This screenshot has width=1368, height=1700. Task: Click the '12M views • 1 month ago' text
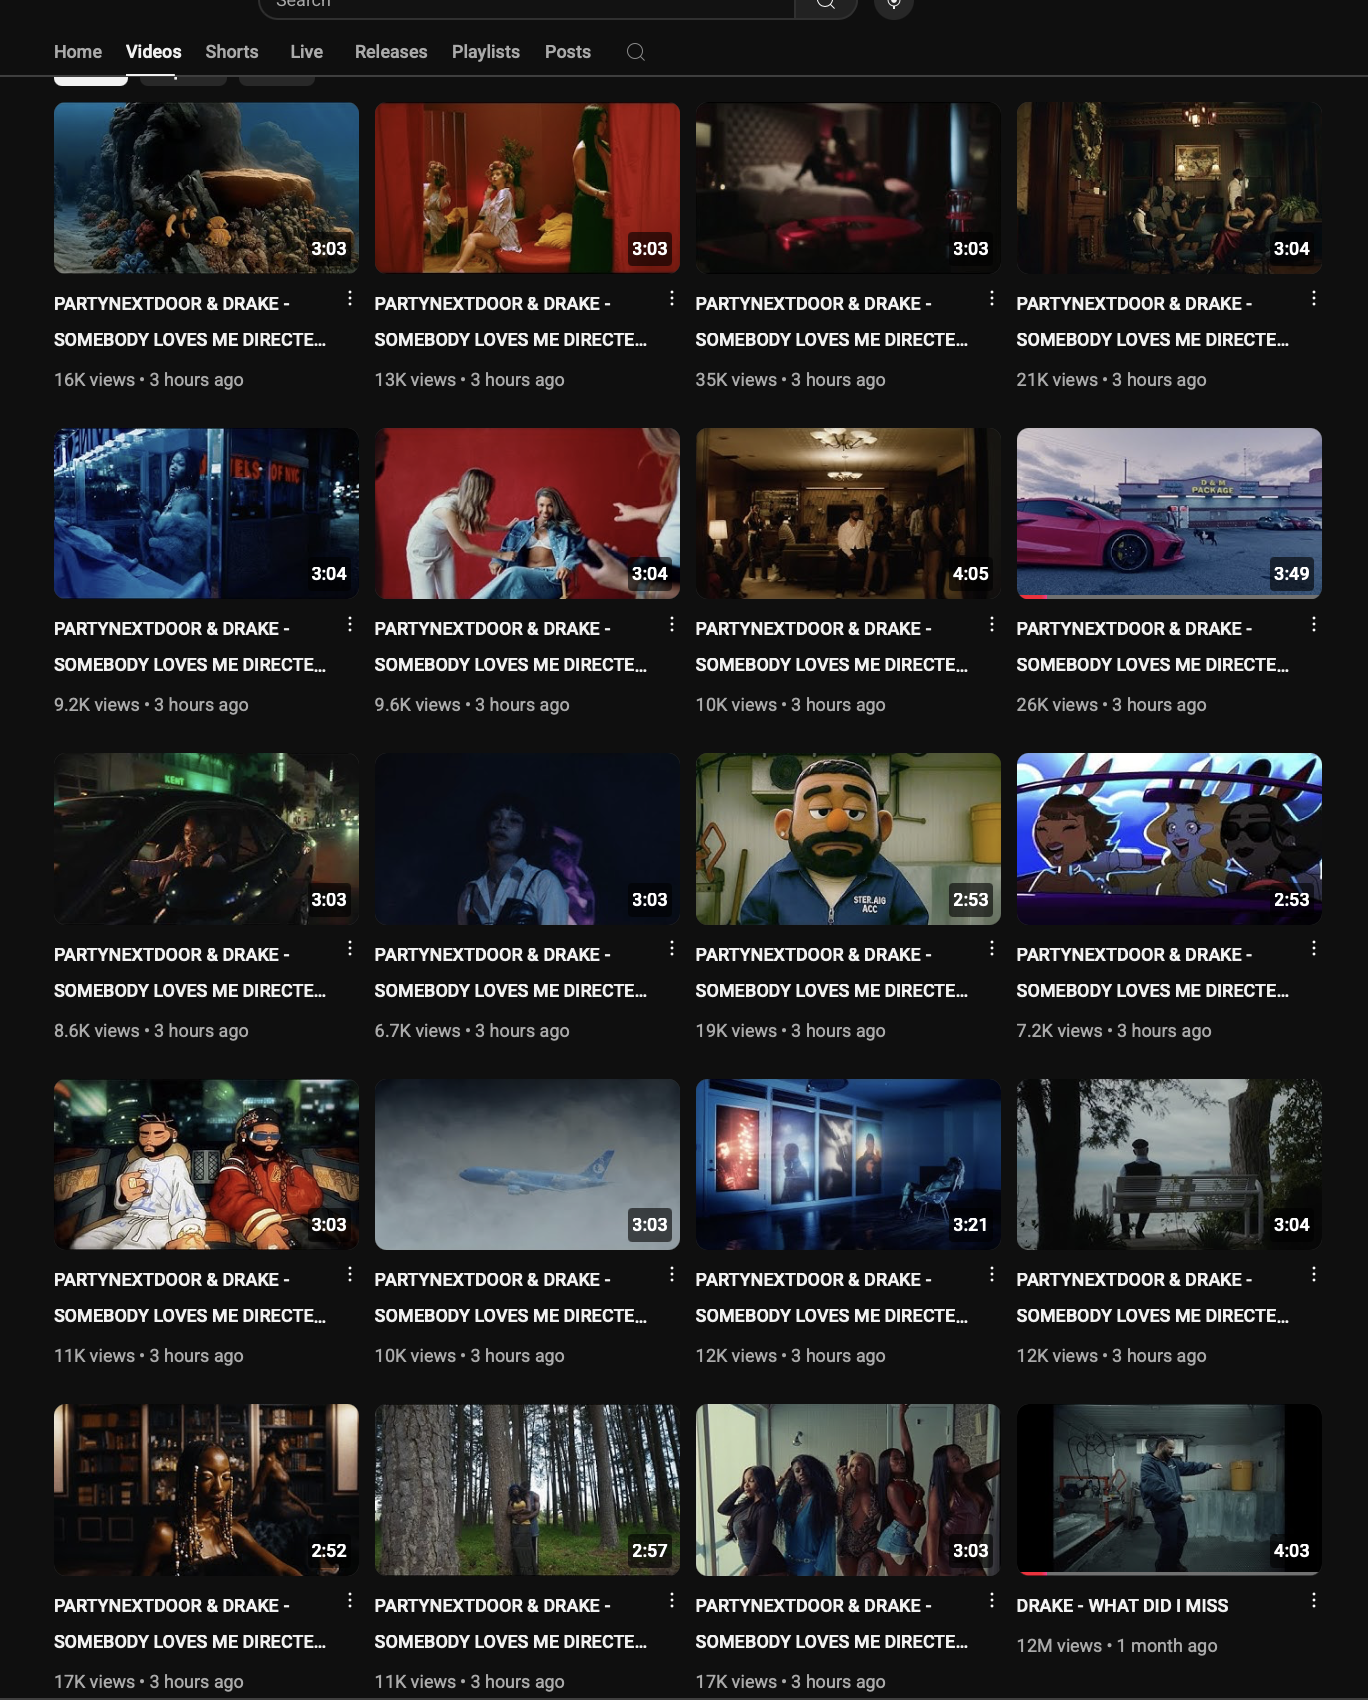pyautogui.click(x=1117, y=1646)
